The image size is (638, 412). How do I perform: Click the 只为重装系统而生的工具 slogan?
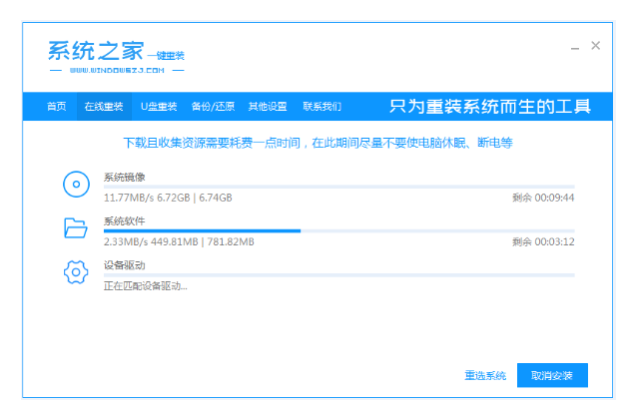point(490,106)
